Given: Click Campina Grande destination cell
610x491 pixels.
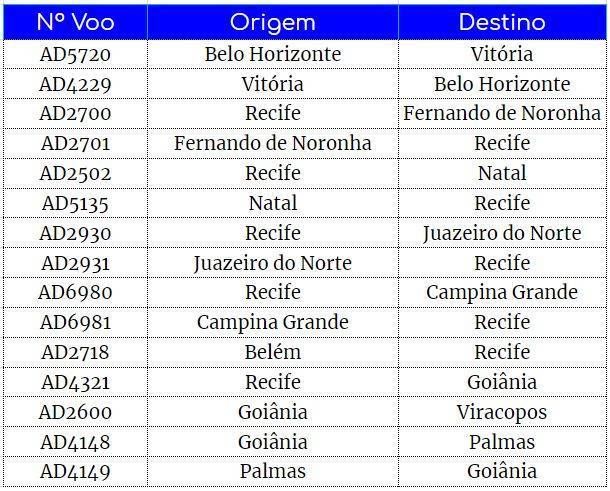Looking at the screenshot, I should point(502,293).
